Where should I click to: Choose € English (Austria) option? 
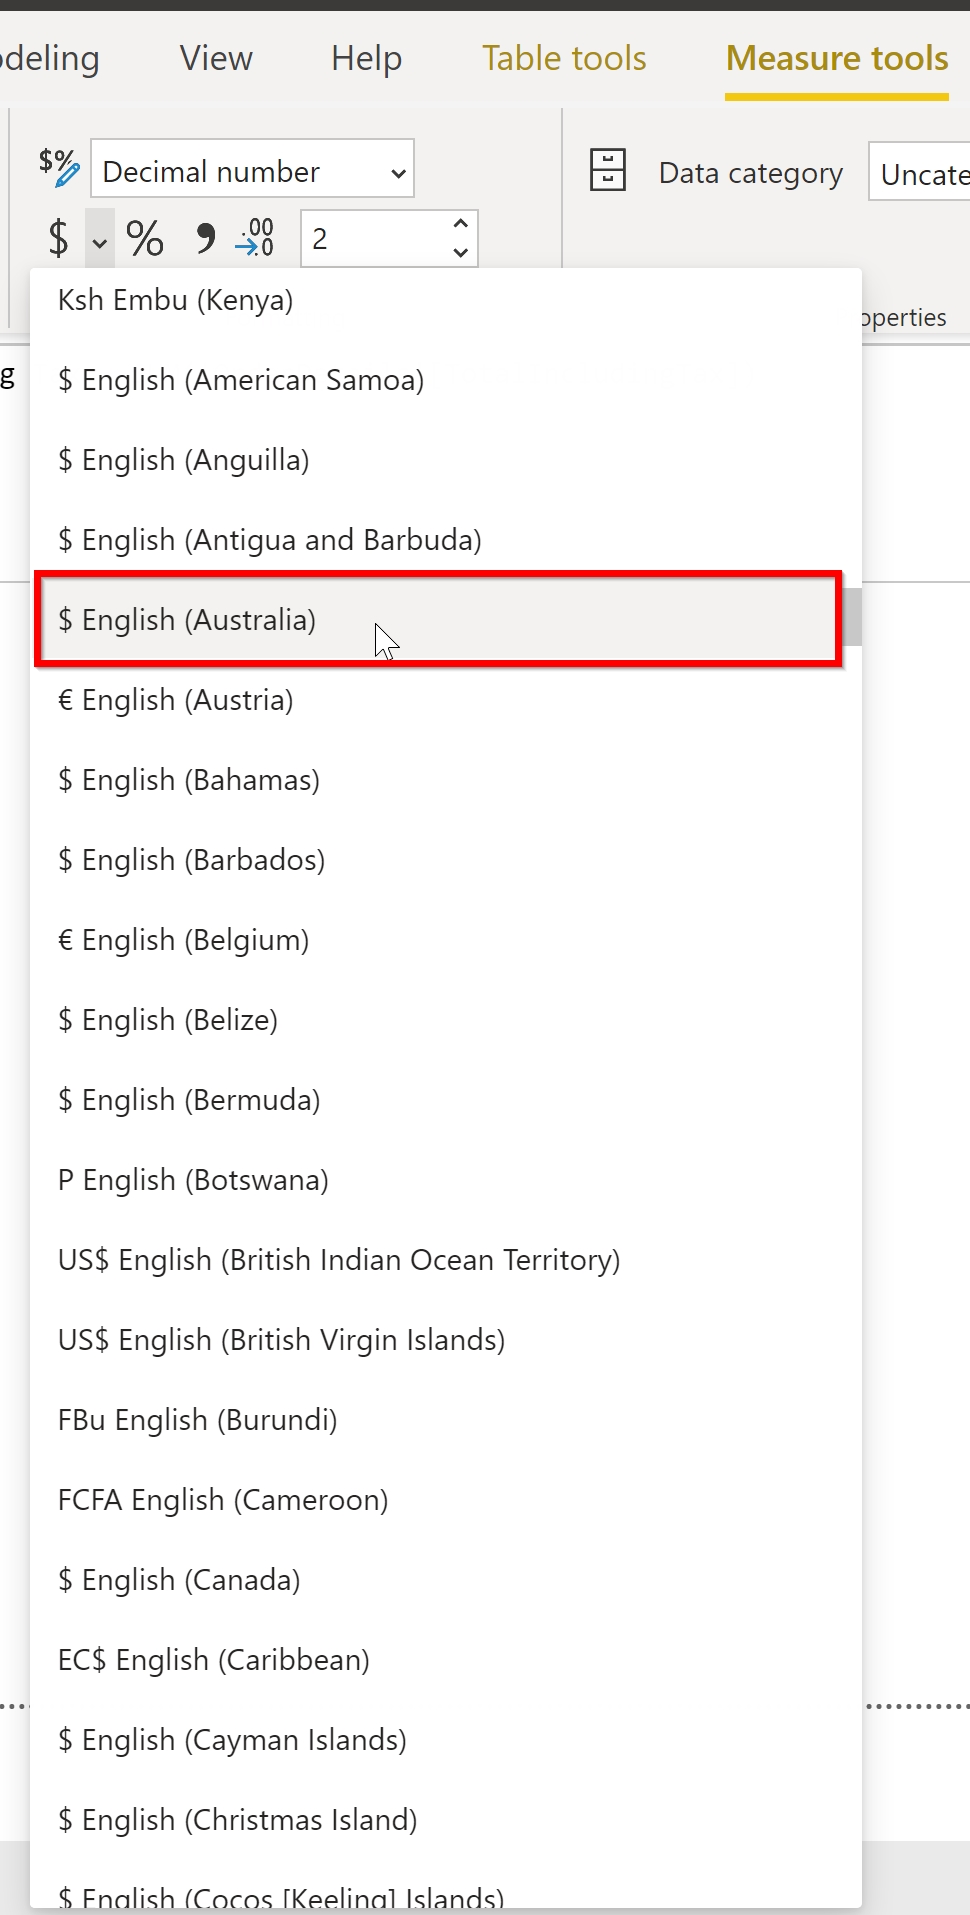(x=176, y=700)
